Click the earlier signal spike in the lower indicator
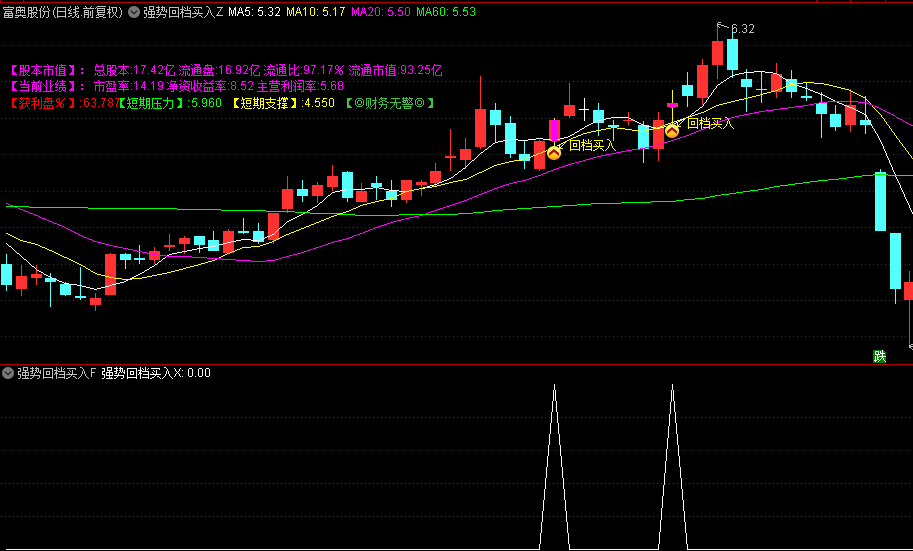The width and height of the screenshot is (913, 551). (554, 466)
